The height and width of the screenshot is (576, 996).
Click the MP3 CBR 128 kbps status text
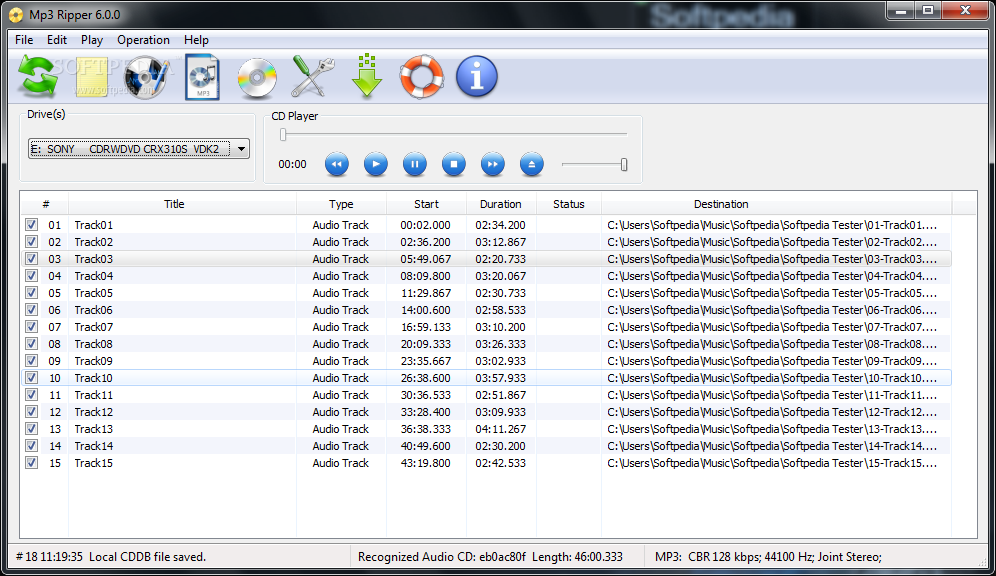point(769,557)
